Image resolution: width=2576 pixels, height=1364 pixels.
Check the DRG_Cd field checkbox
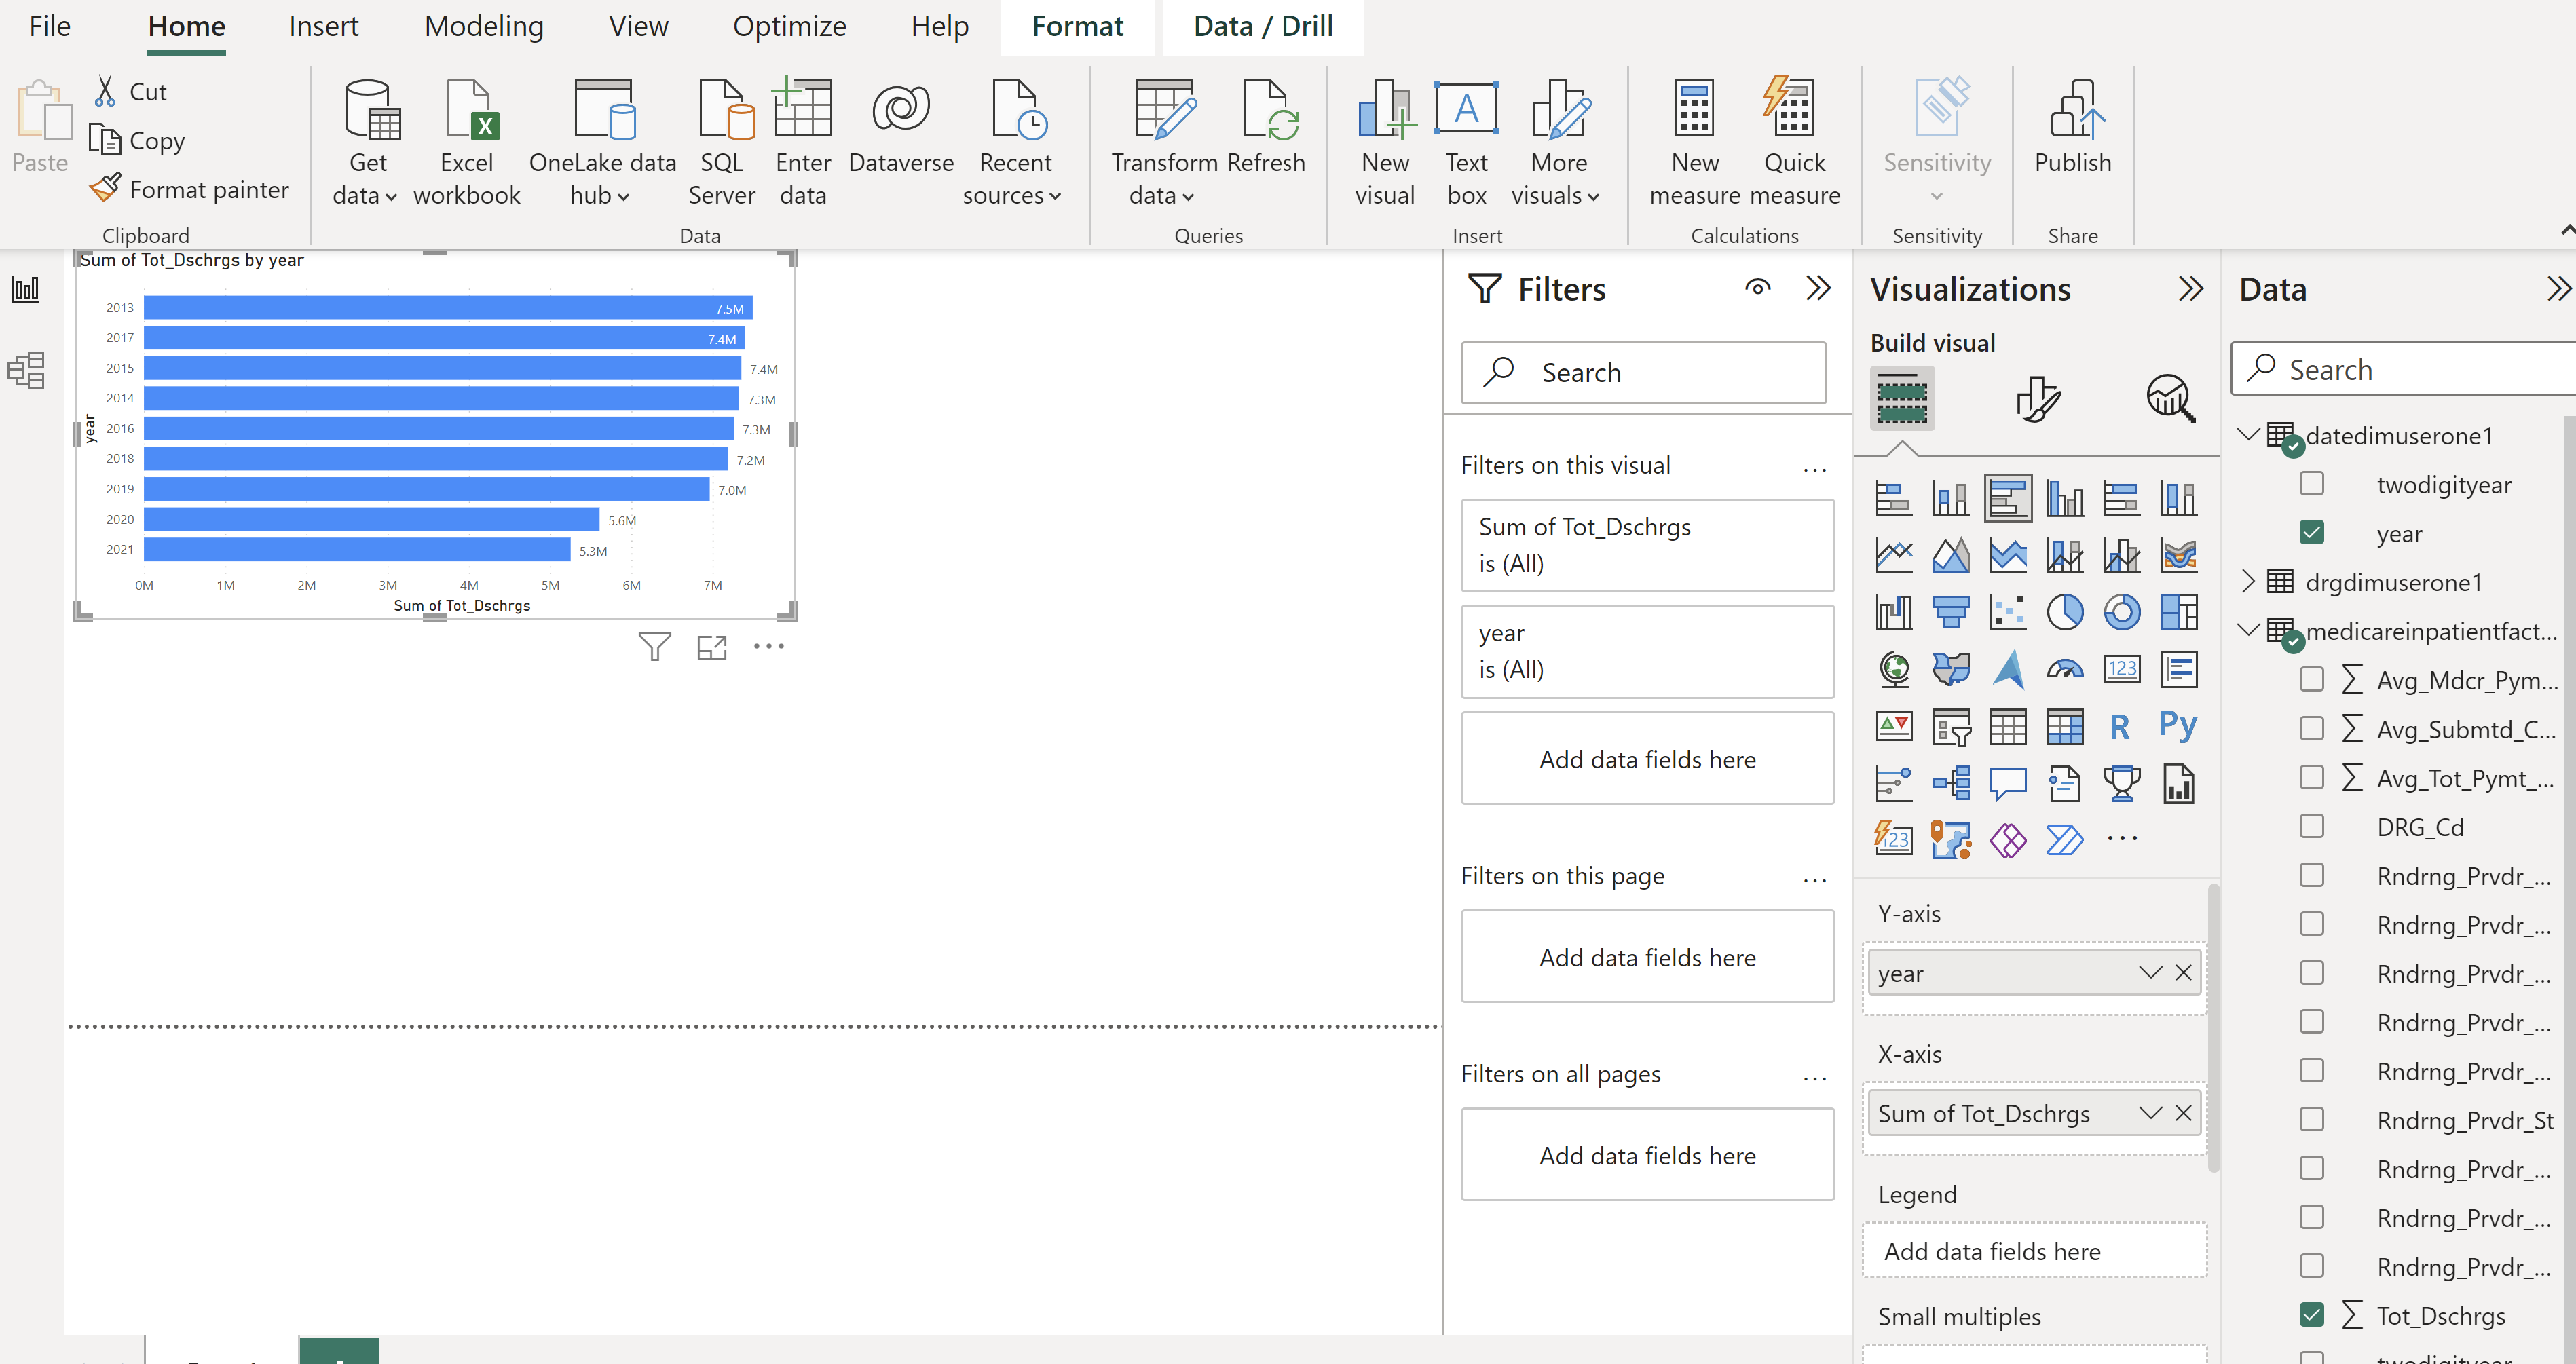tap(2311, 826)
